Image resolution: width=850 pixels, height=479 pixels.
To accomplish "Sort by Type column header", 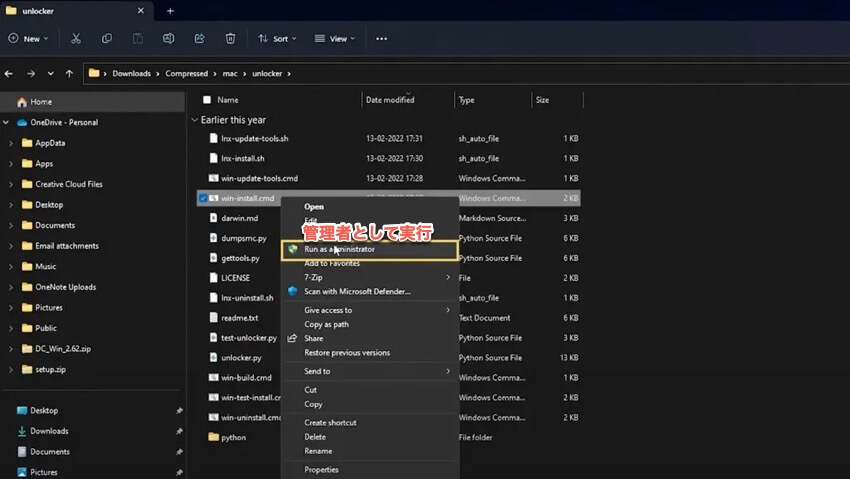I will (467, 100).
